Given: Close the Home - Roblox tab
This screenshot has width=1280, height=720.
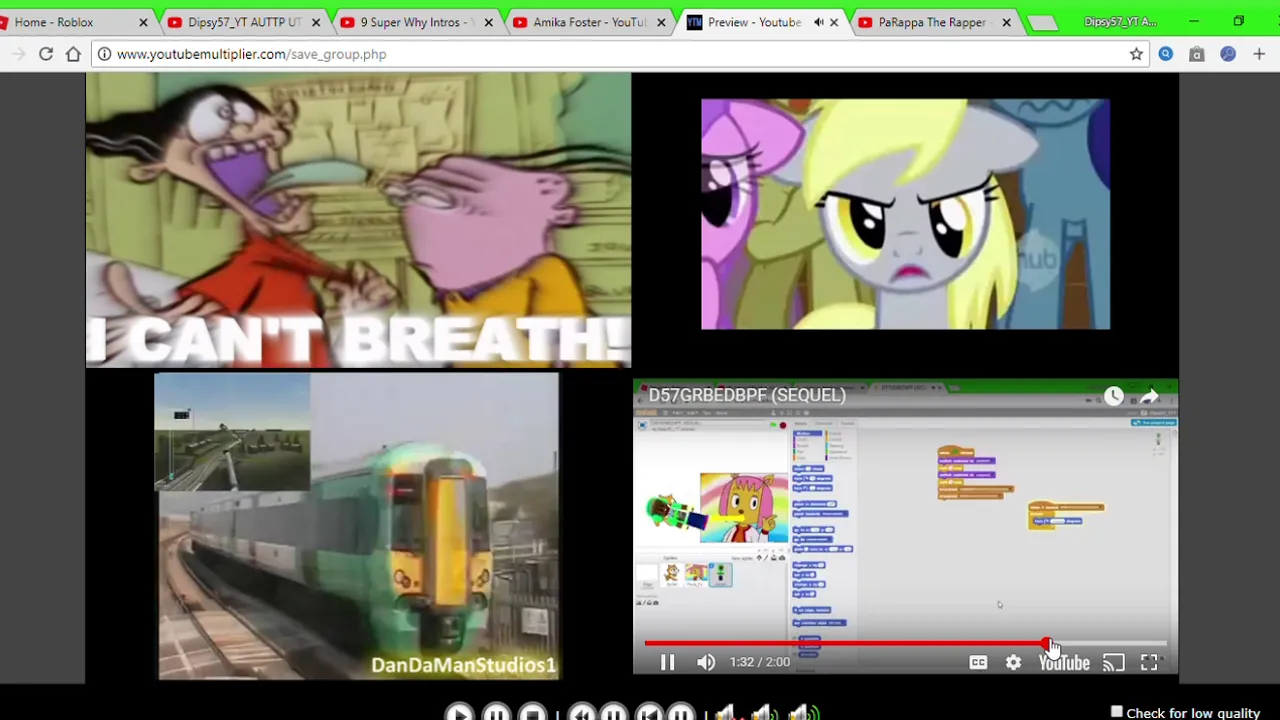Looking at the screenshot, I should tap(143, 22).
